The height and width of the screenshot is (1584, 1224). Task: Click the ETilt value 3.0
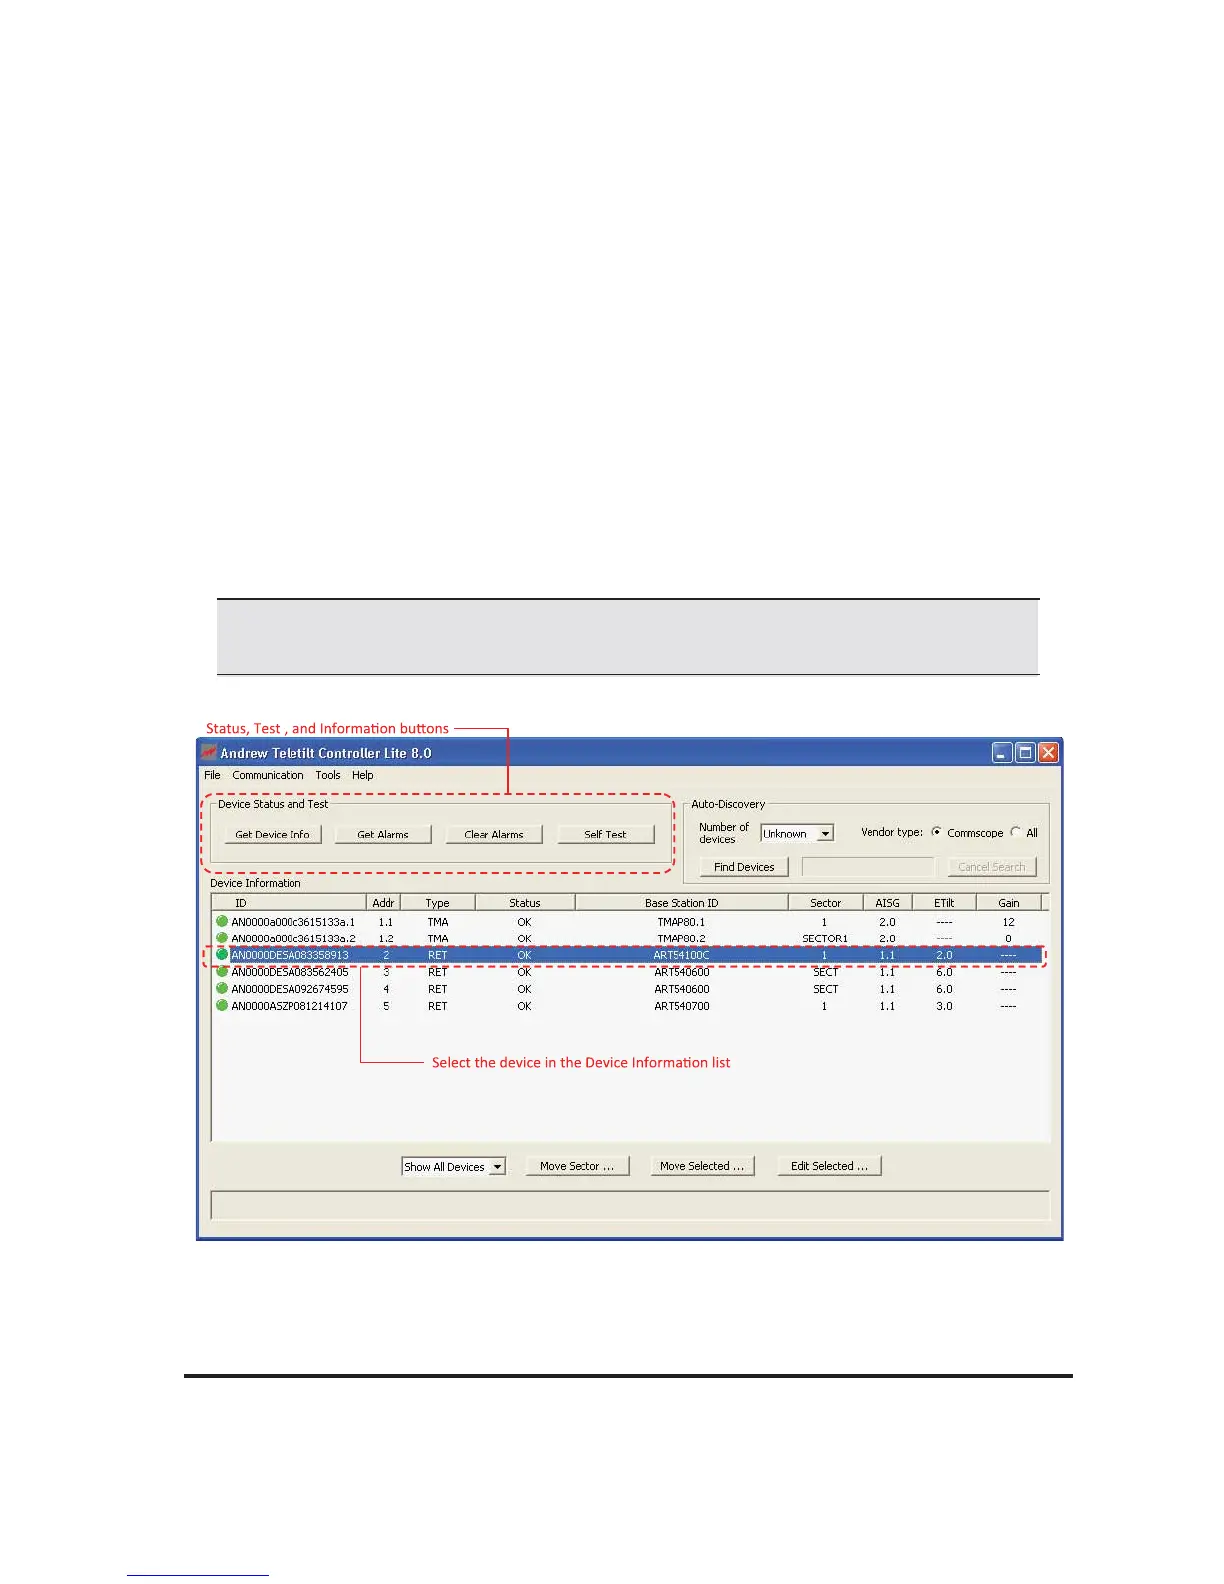tap(944, 1006)
